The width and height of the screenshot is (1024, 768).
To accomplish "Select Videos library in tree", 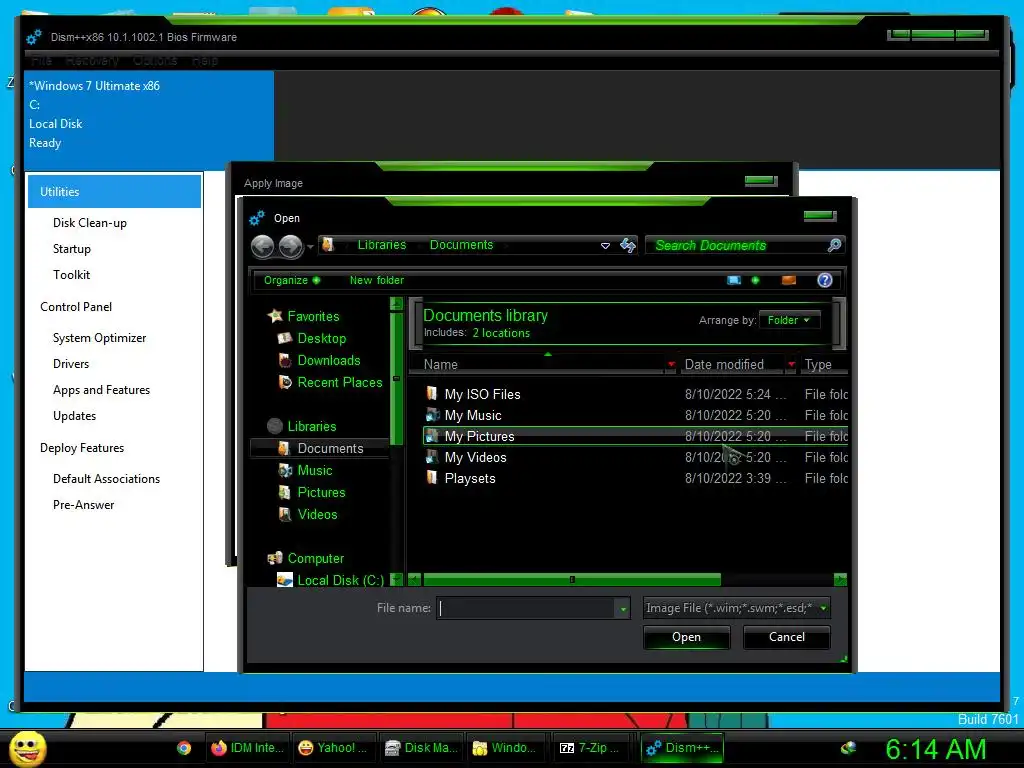I will tap(317, 515).
